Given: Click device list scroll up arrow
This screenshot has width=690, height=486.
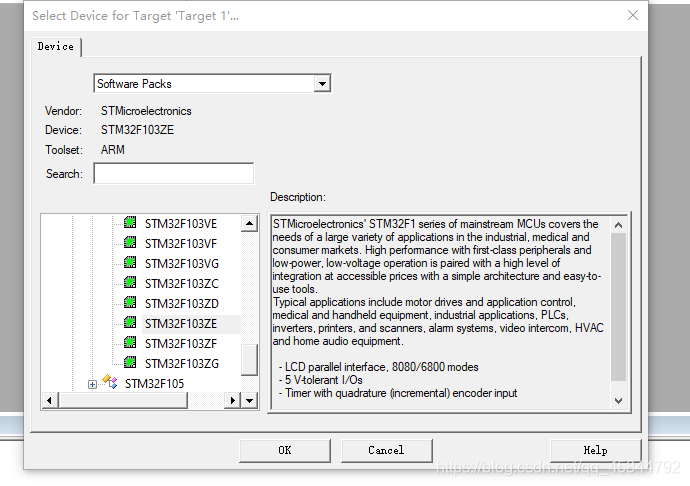Looking at the screenshot, I should click(250, 223).
